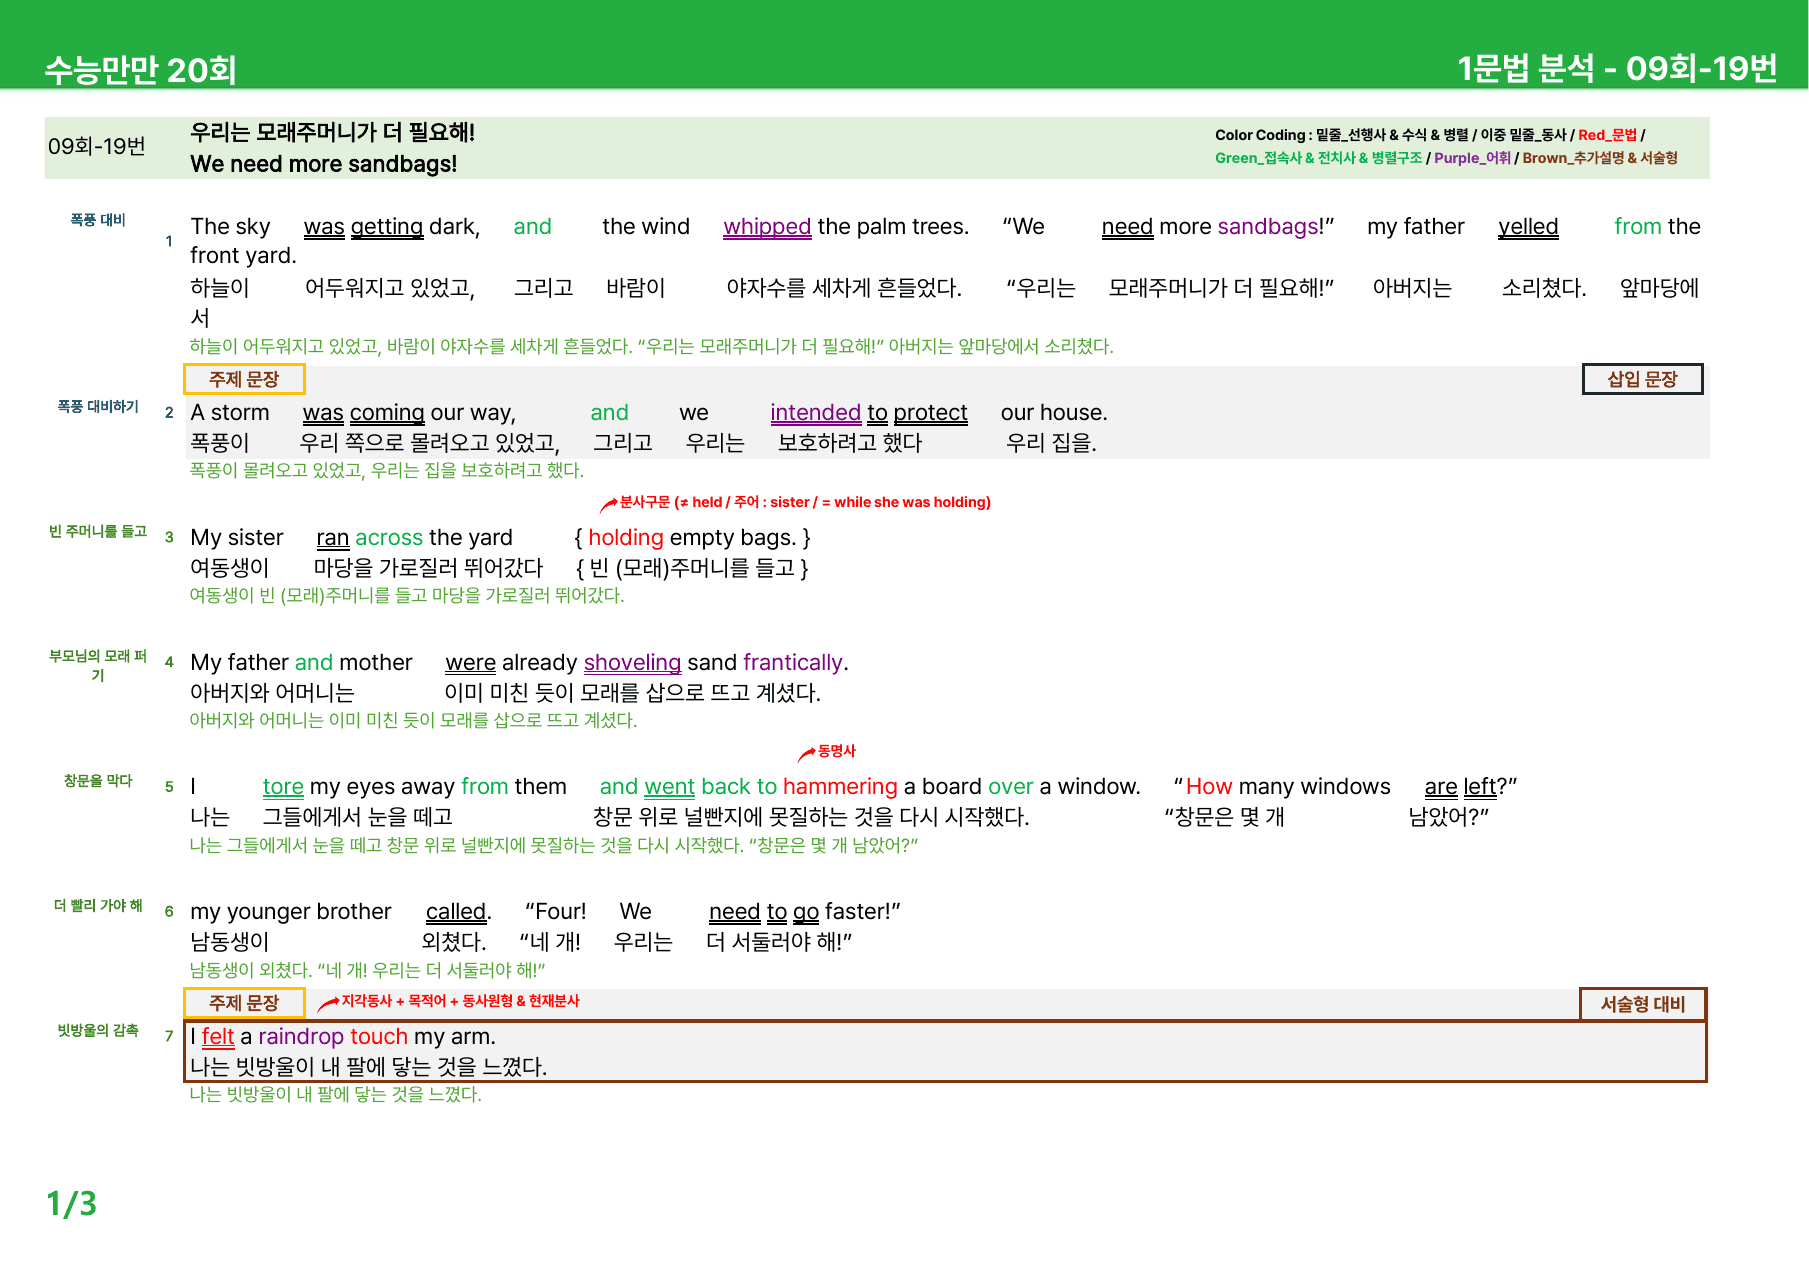Click the margin note 빗방울의 감촉

[98, 1031]
